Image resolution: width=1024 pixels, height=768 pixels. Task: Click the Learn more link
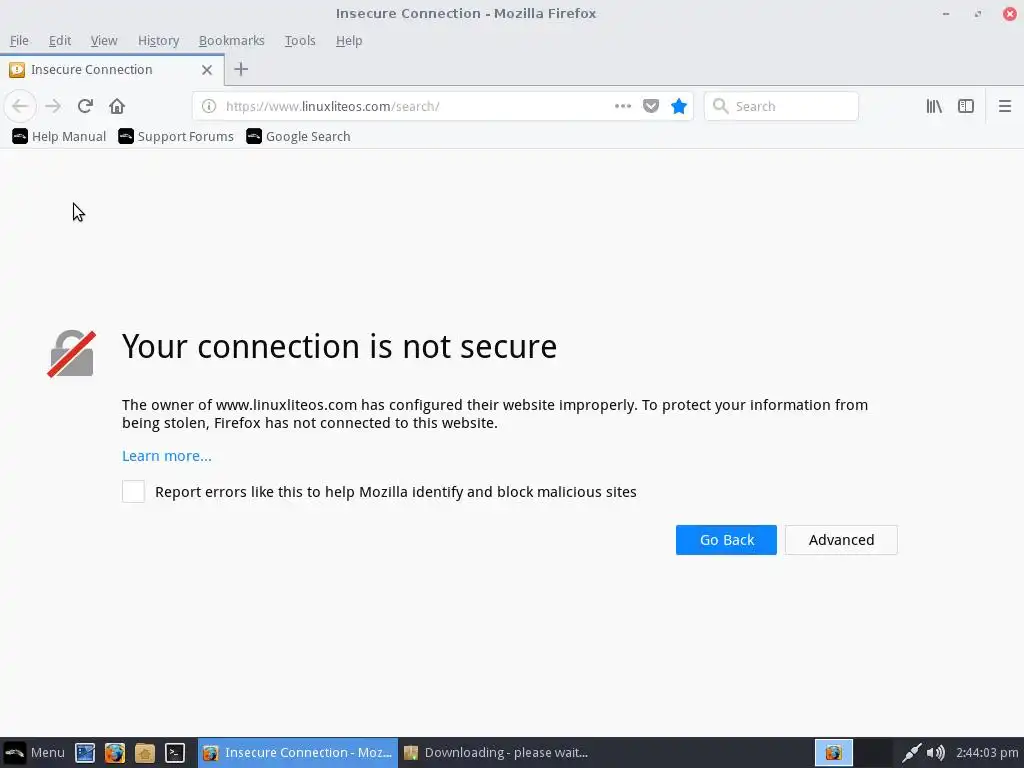167,456
